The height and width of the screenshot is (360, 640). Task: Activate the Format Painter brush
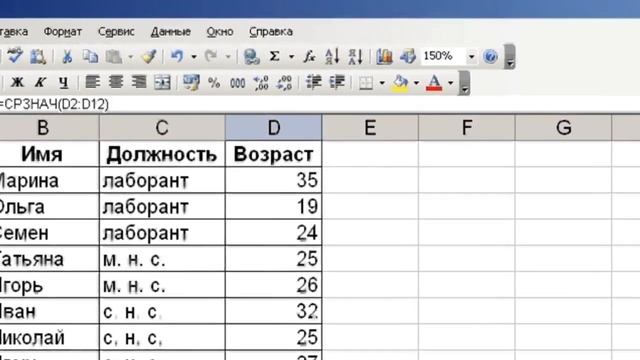[x=149, y=56]
